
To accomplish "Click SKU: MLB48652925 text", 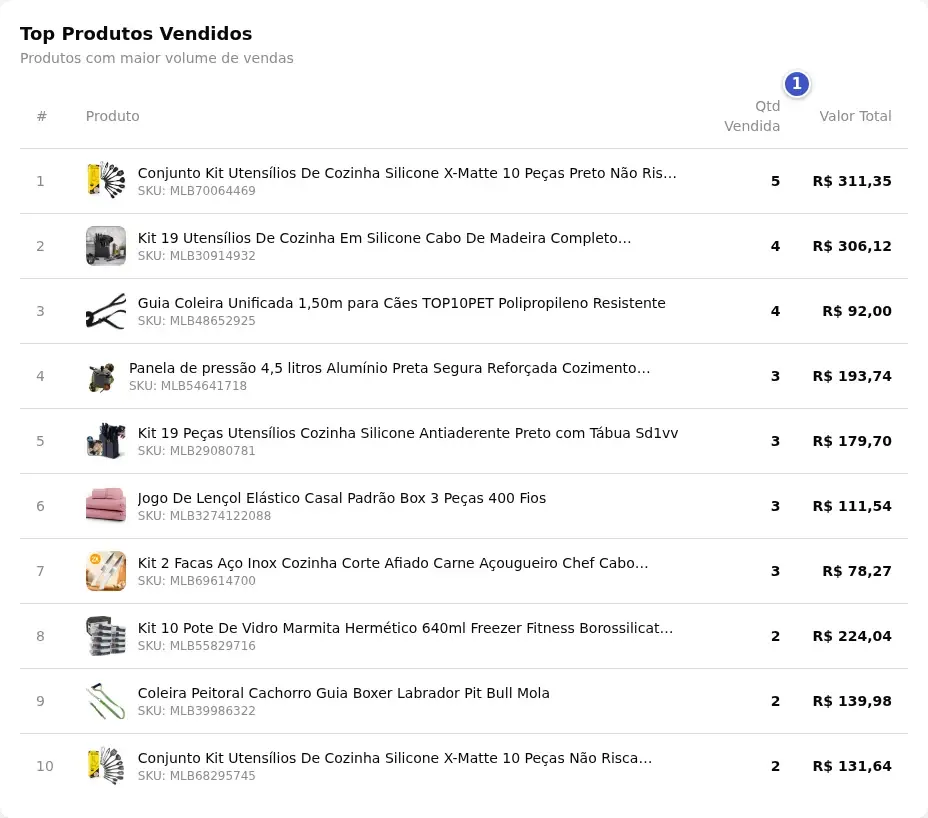I will pos(196,321).
